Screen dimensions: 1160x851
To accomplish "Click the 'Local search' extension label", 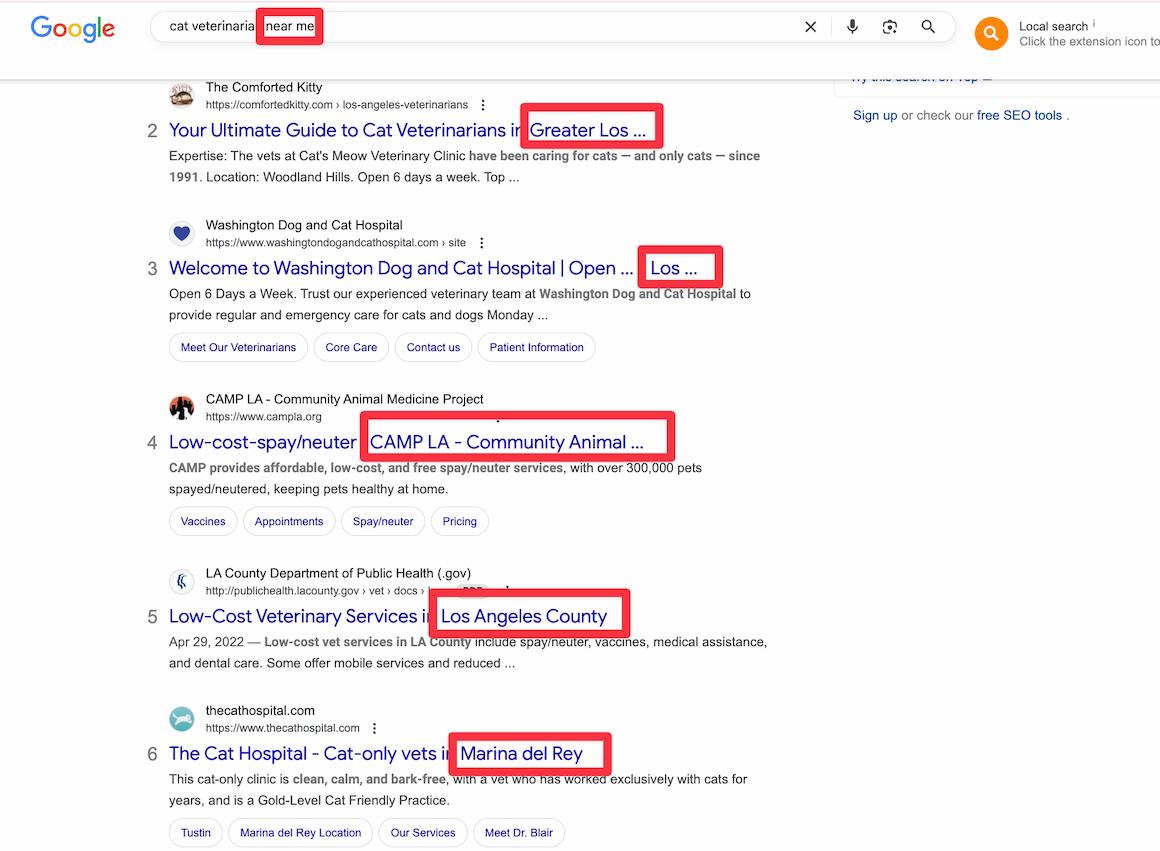I will click(1053, 26).
